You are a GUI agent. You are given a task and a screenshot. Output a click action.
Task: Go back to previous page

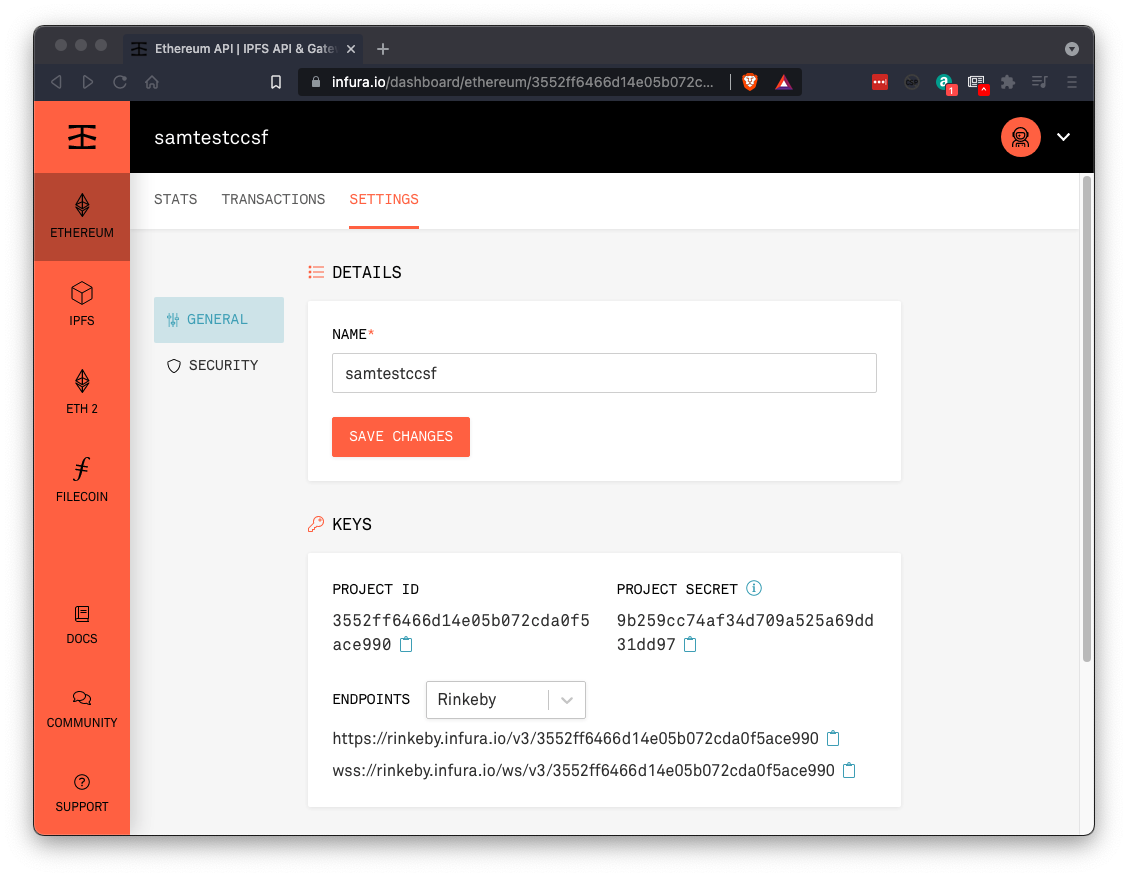[56, 82]
